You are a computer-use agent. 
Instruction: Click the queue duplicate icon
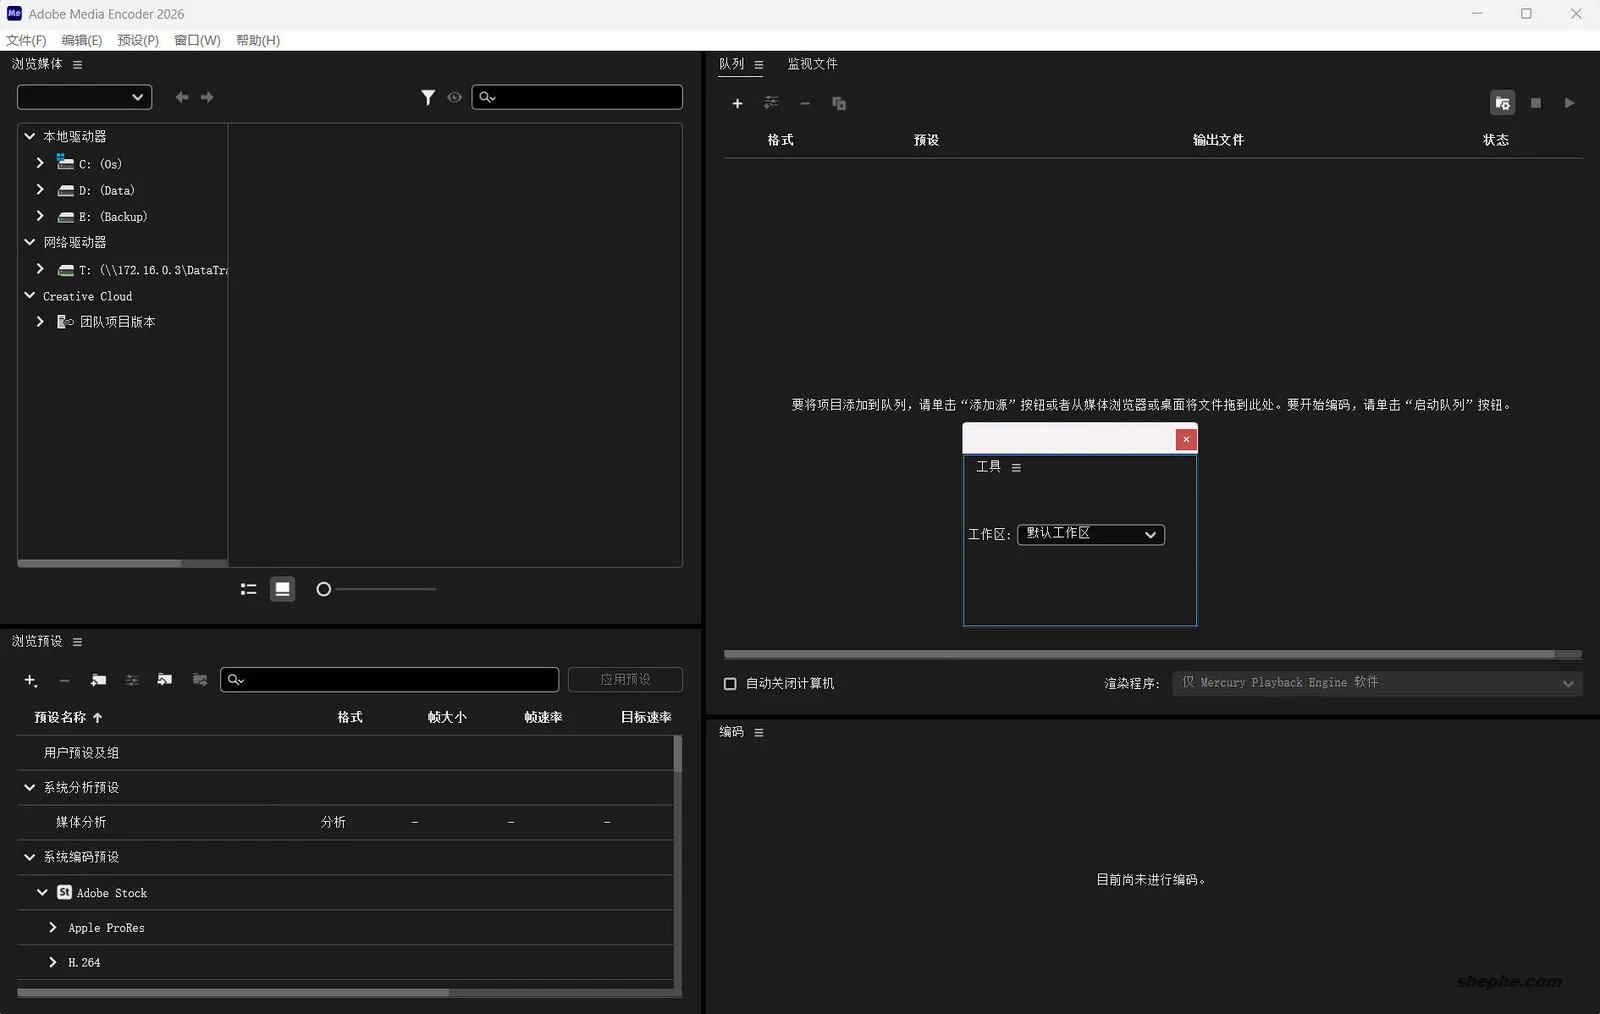(839, 104)
